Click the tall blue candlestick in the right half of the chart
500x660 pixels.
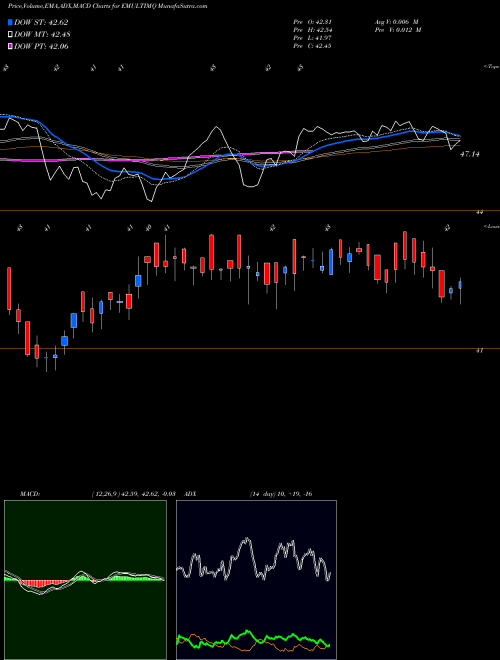[x=331, y=261]
